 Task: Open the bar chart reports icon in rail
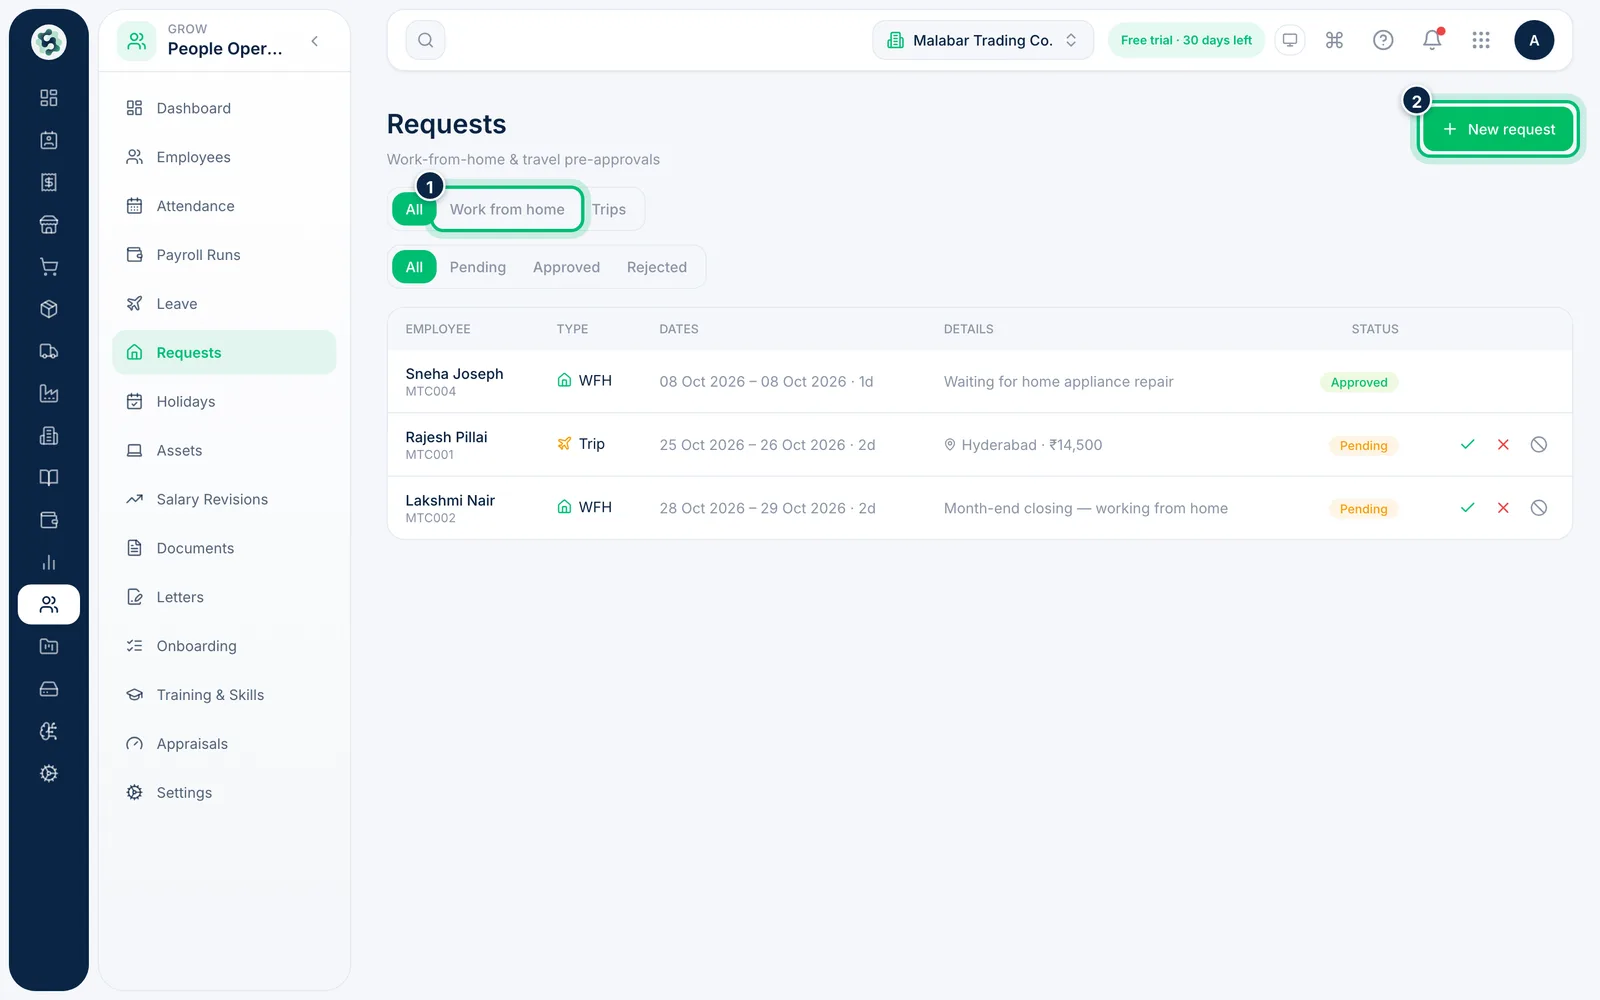(49, 562)
